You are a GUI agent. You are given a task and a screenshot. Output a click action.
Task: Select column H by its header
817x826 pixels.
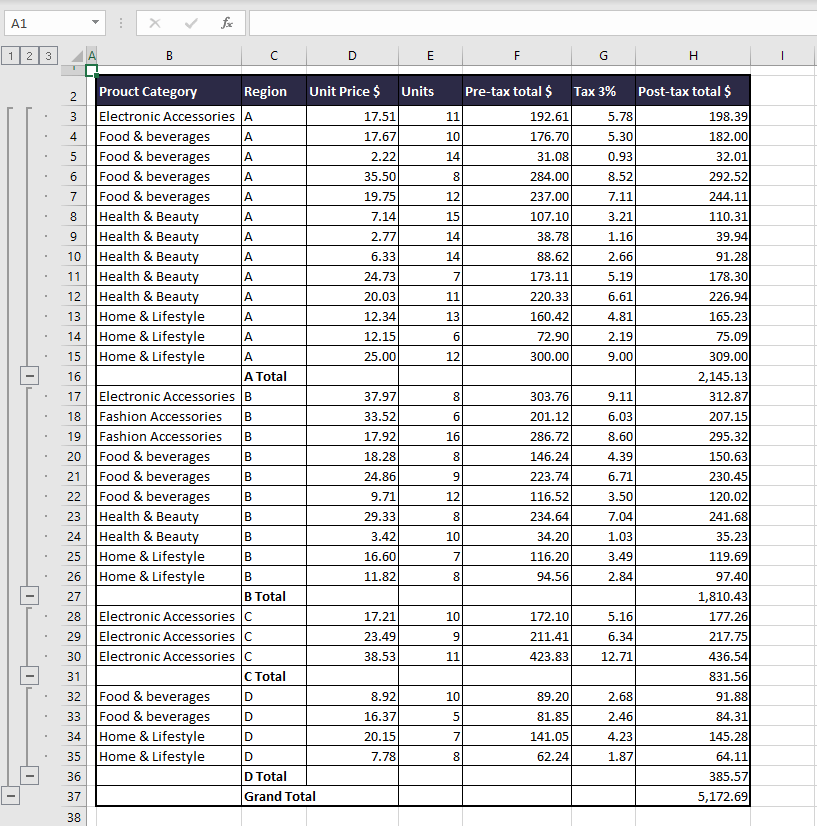[x=693, y=55]
